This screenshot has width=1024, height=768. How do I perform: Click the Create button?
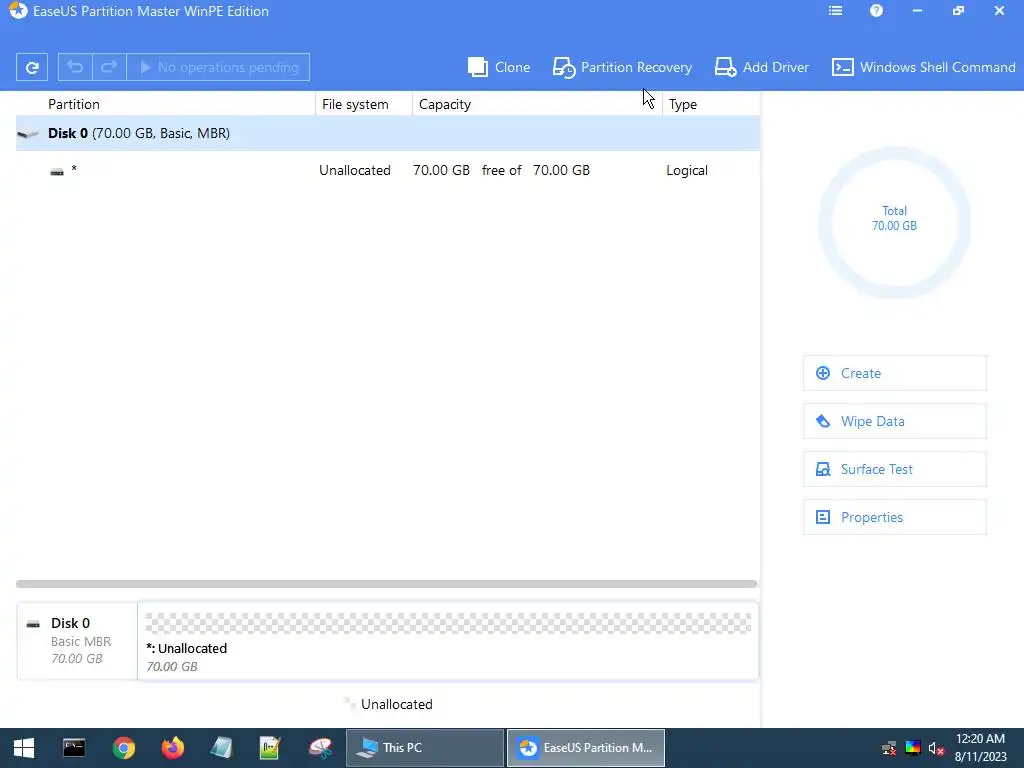pos(895,373)
